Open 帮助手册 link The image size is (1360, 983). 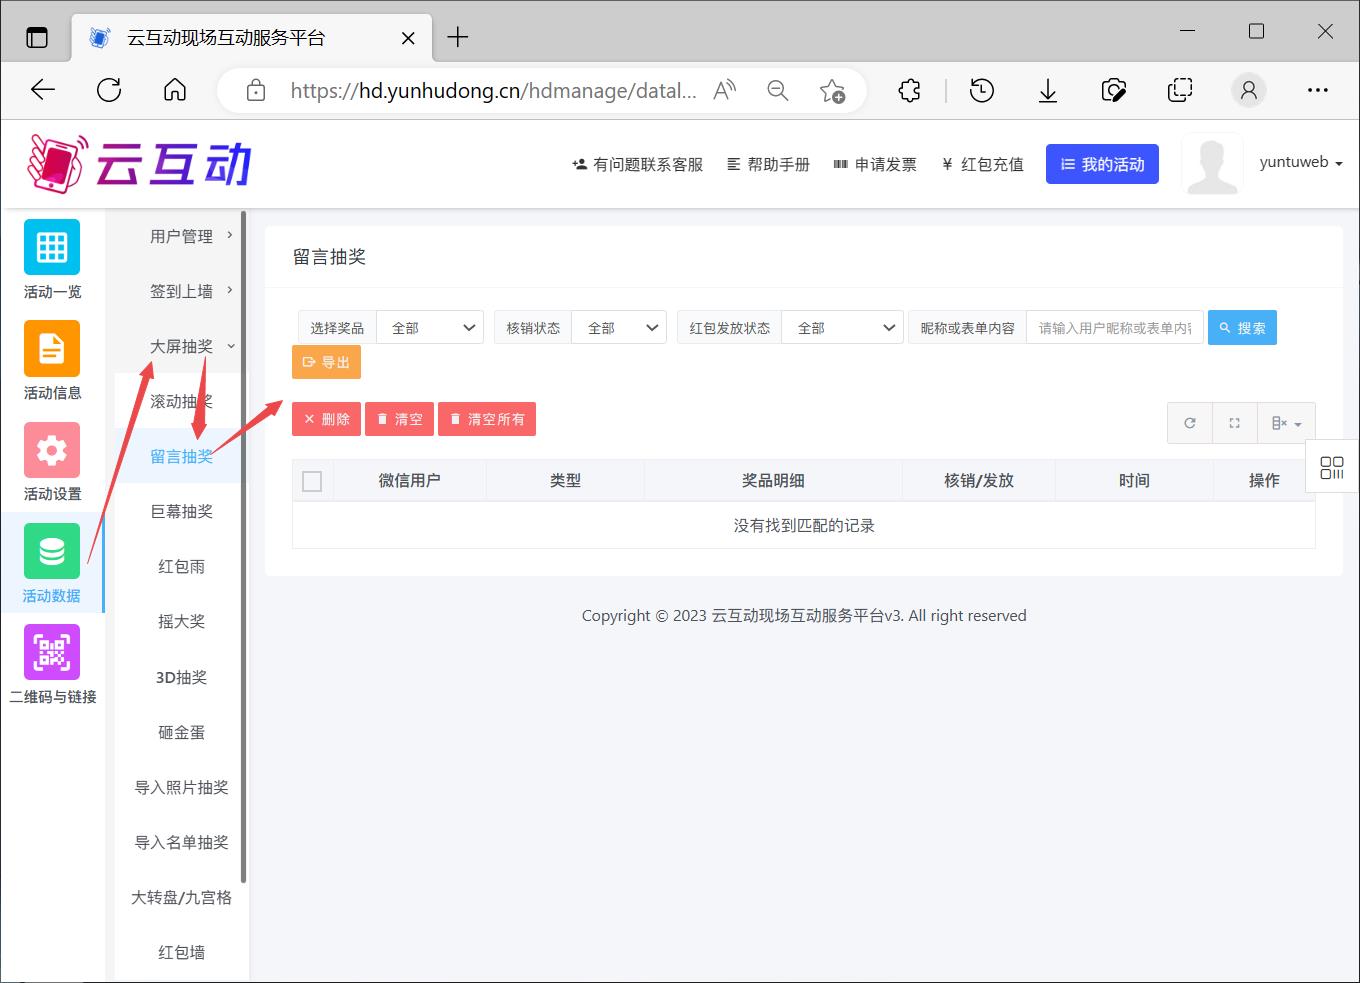(x=768, y=164)
